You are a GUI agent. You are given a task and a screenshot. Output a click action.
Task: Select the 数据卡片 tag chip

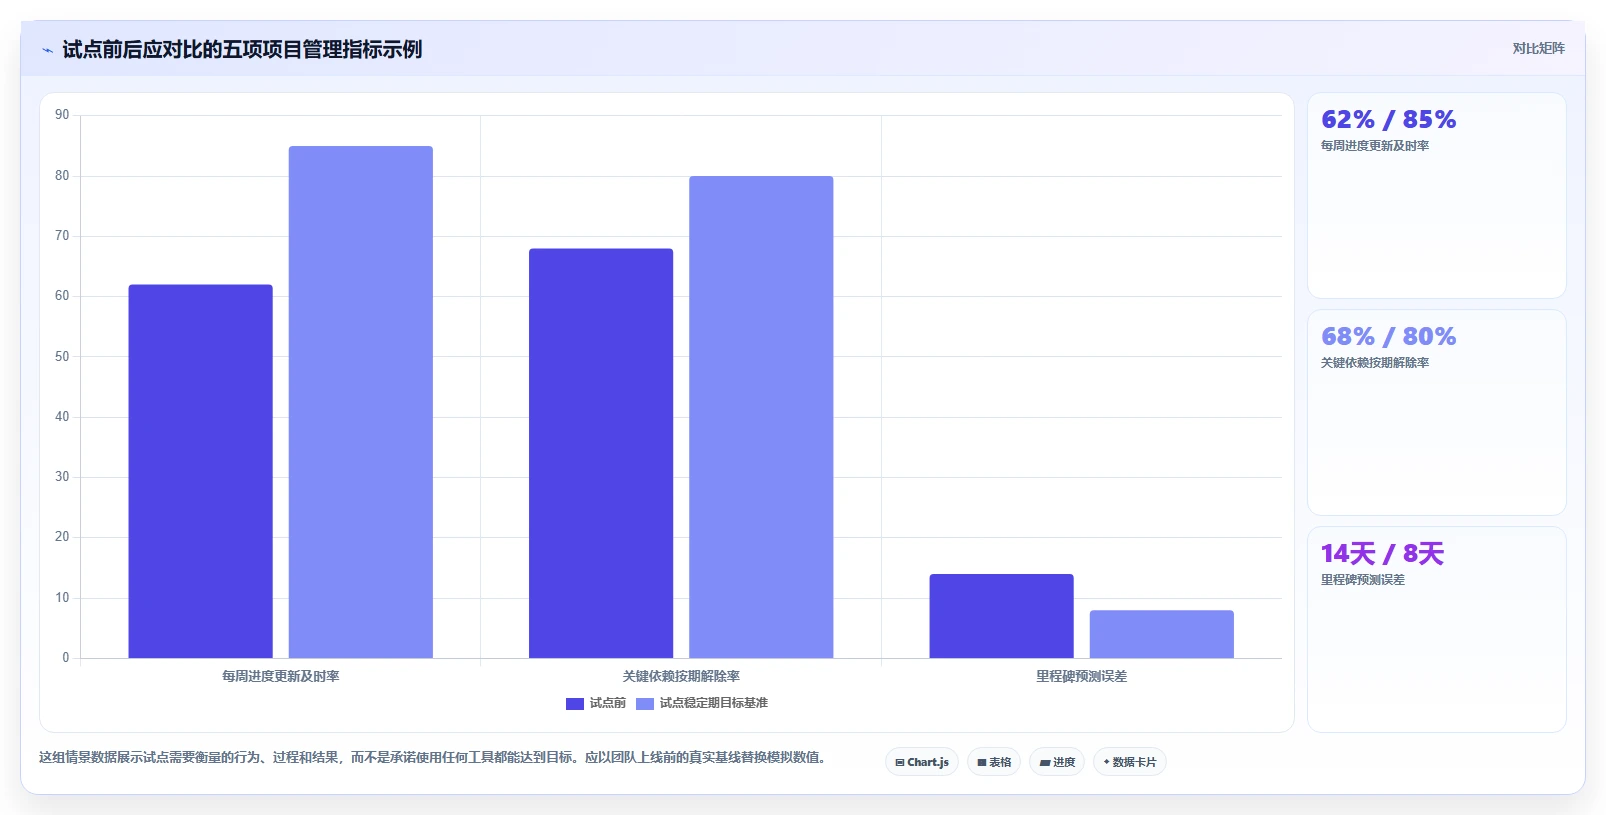point(1130,762)
